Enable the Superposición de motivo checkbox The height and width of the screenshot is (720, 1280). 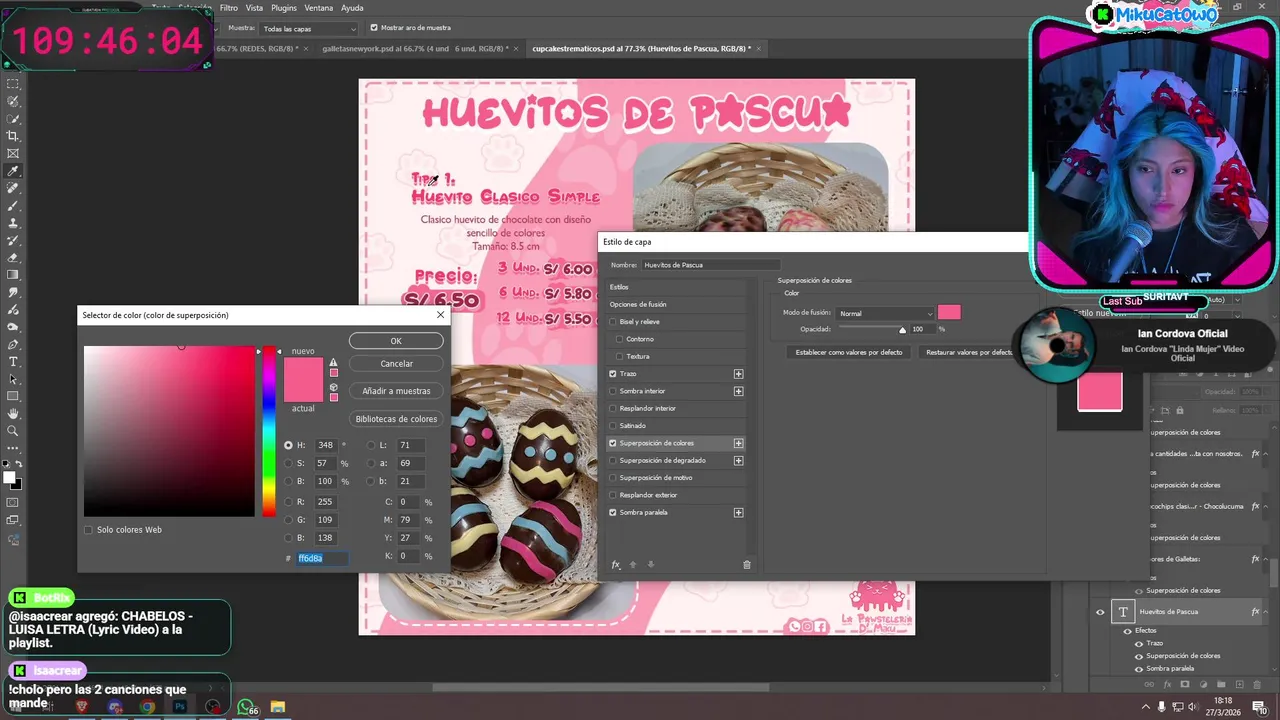[613, 478]
